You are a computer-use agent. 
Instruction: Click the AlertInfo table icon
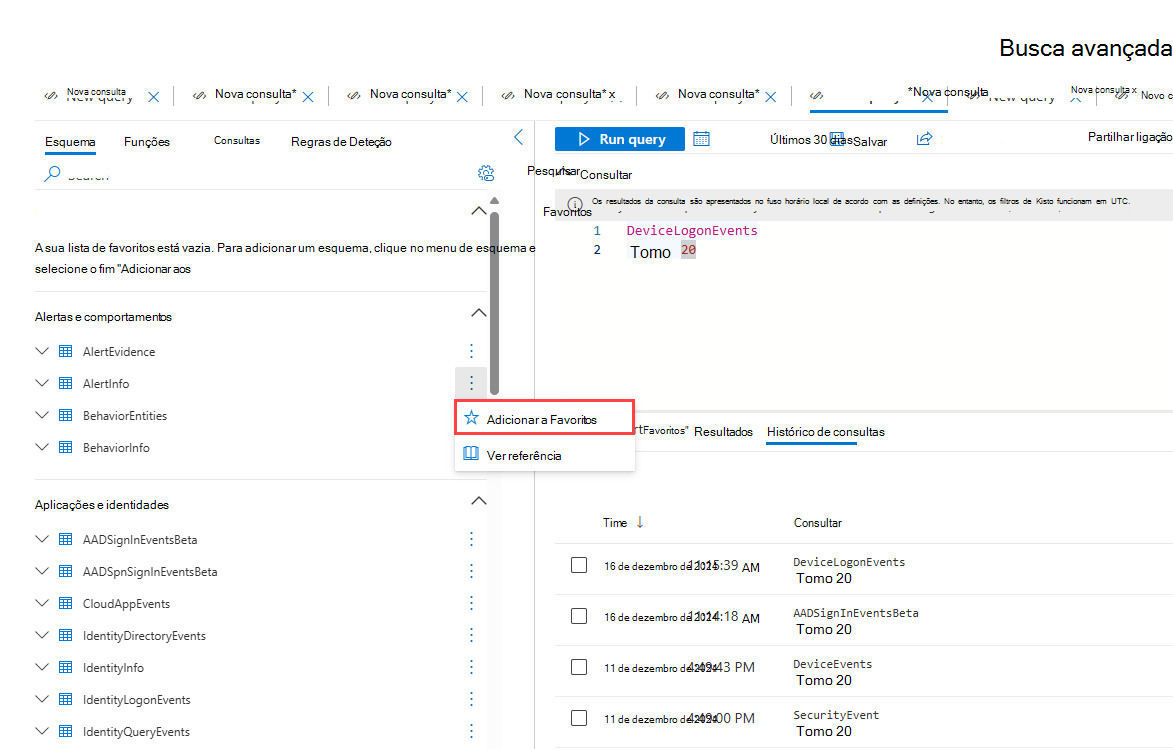(x=66, y=383)
